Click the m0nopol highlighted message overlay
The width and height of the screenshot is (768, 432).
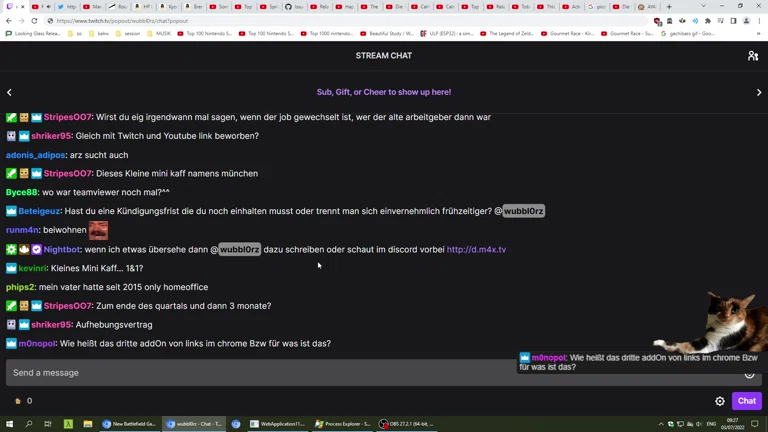point(641,362)
